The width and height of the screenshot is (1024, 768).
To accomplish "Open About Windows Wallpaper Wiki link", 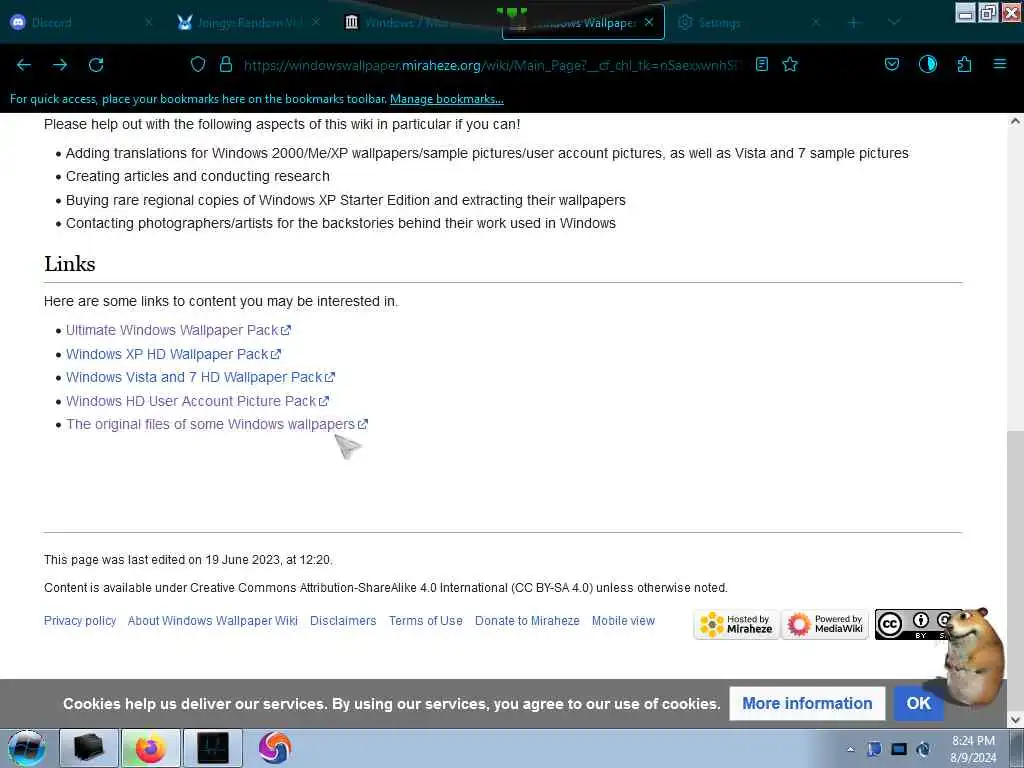I will point(213,621).
